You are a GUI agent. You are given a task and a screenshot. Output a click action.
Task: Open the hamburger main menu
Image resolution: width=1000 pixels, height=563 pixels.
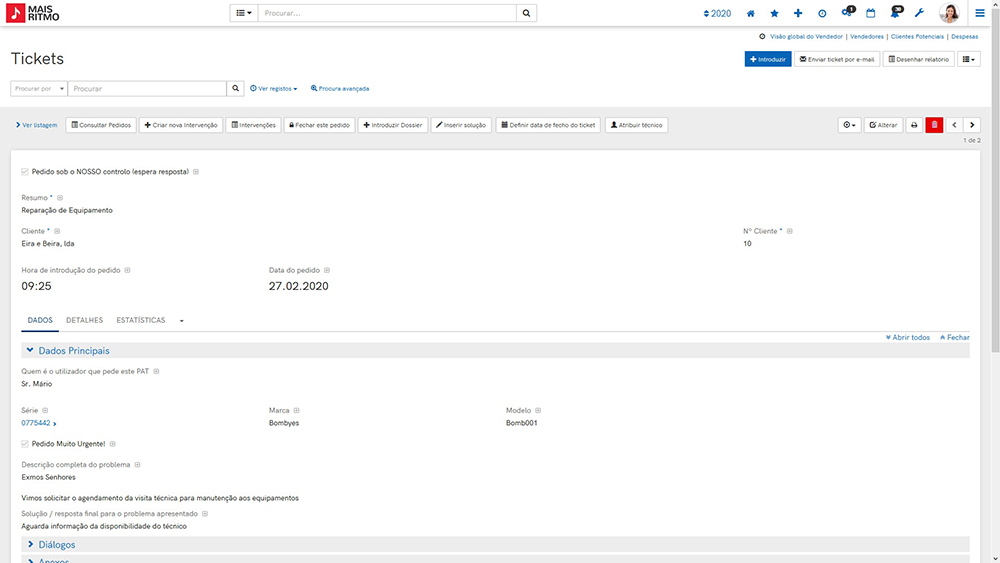coord(980,13)
